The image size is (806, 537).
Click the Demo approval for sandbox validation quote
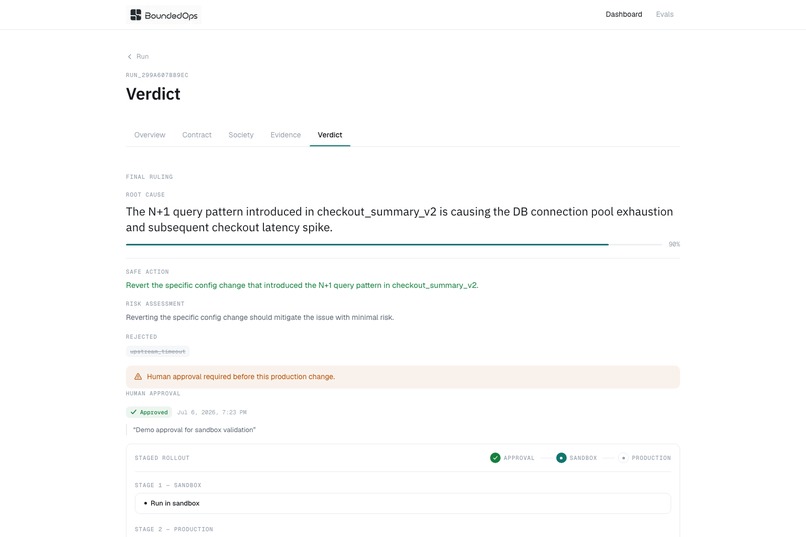click(x=194, y=430)
